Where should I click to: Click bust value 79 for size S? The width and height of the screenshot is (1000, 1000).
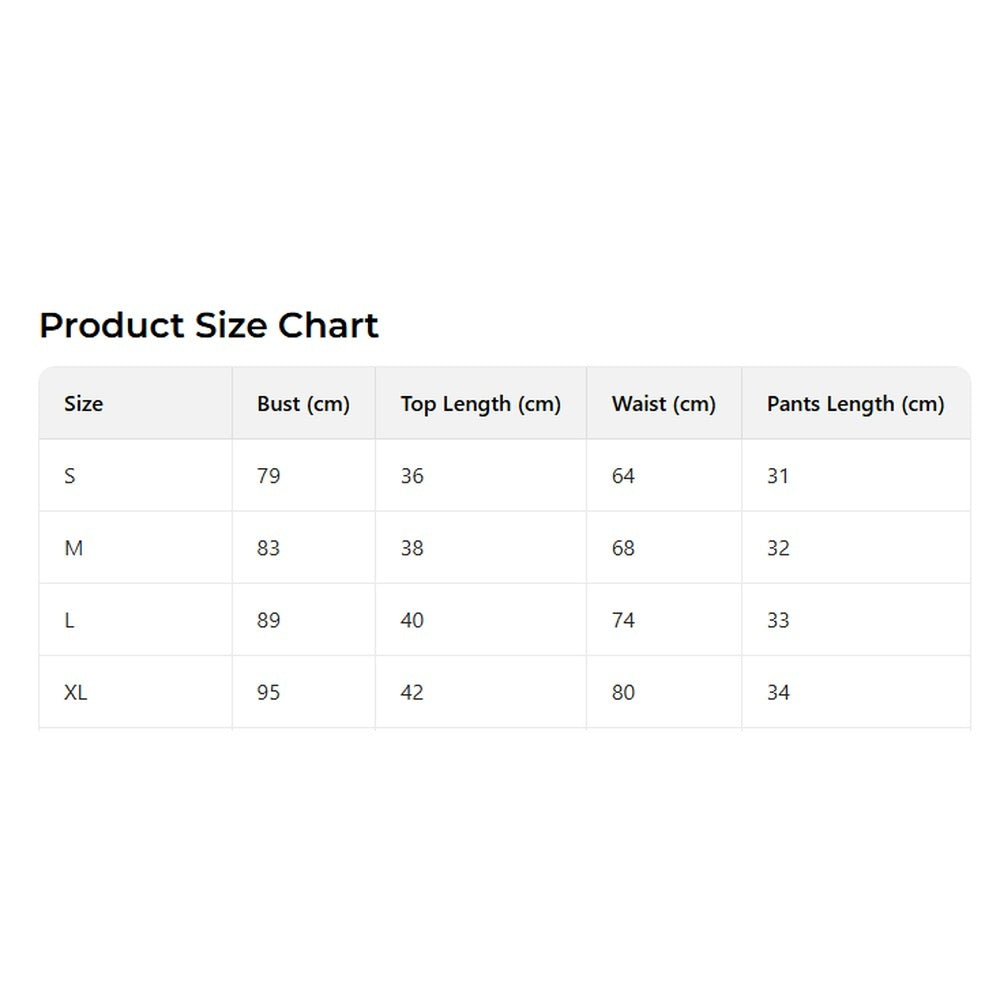click(268, 476)
